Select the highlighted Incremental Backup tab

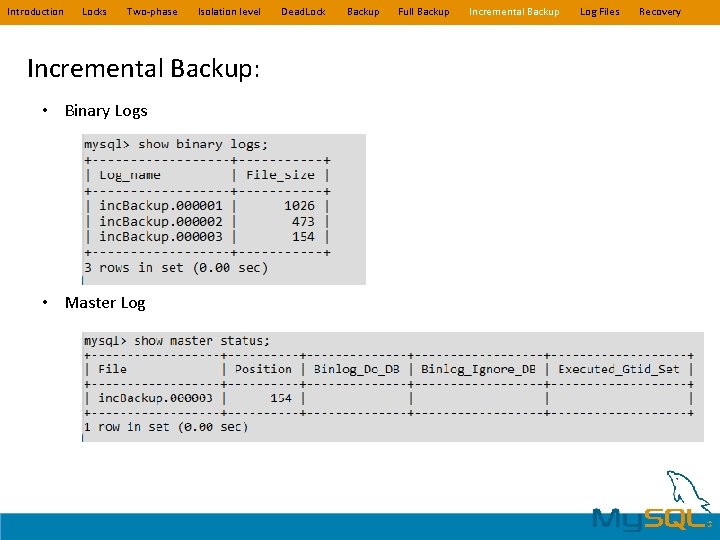[x=514, y=12]
